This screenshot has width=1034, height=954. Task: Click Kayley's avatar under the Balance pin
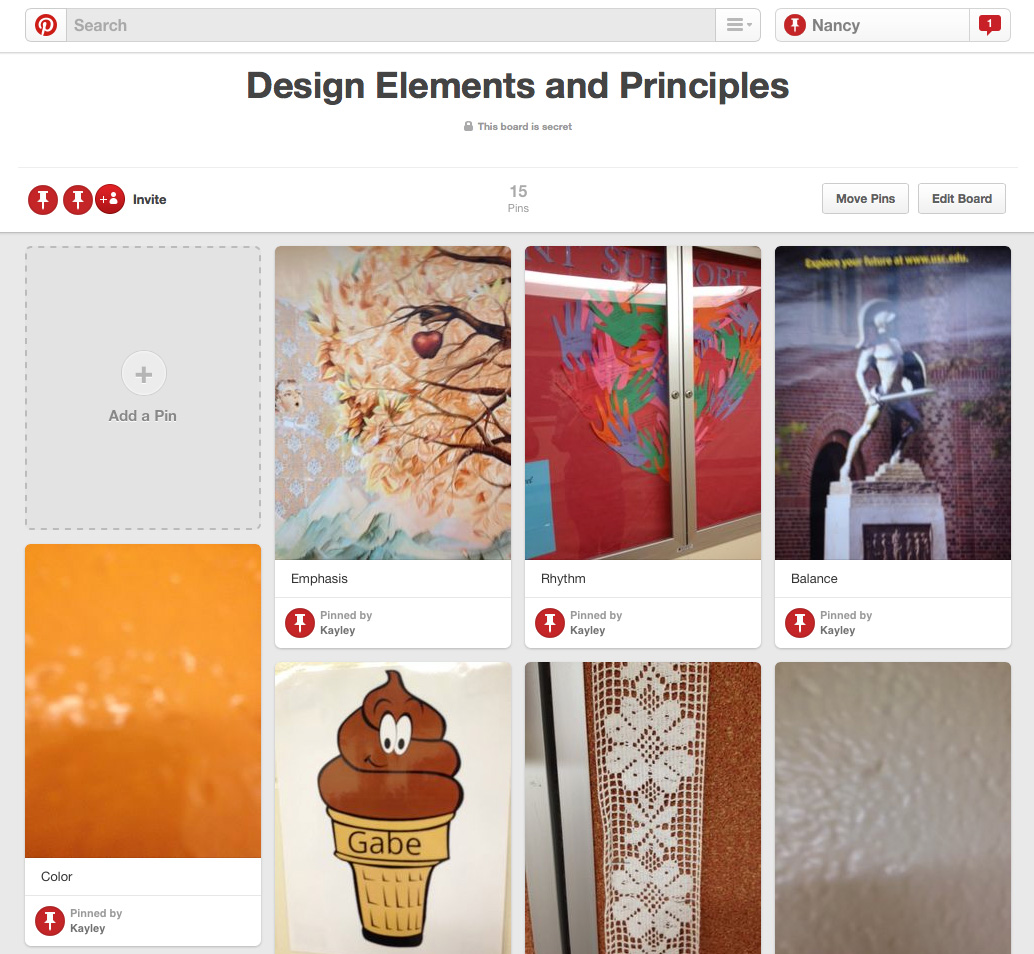pos(800,622)
